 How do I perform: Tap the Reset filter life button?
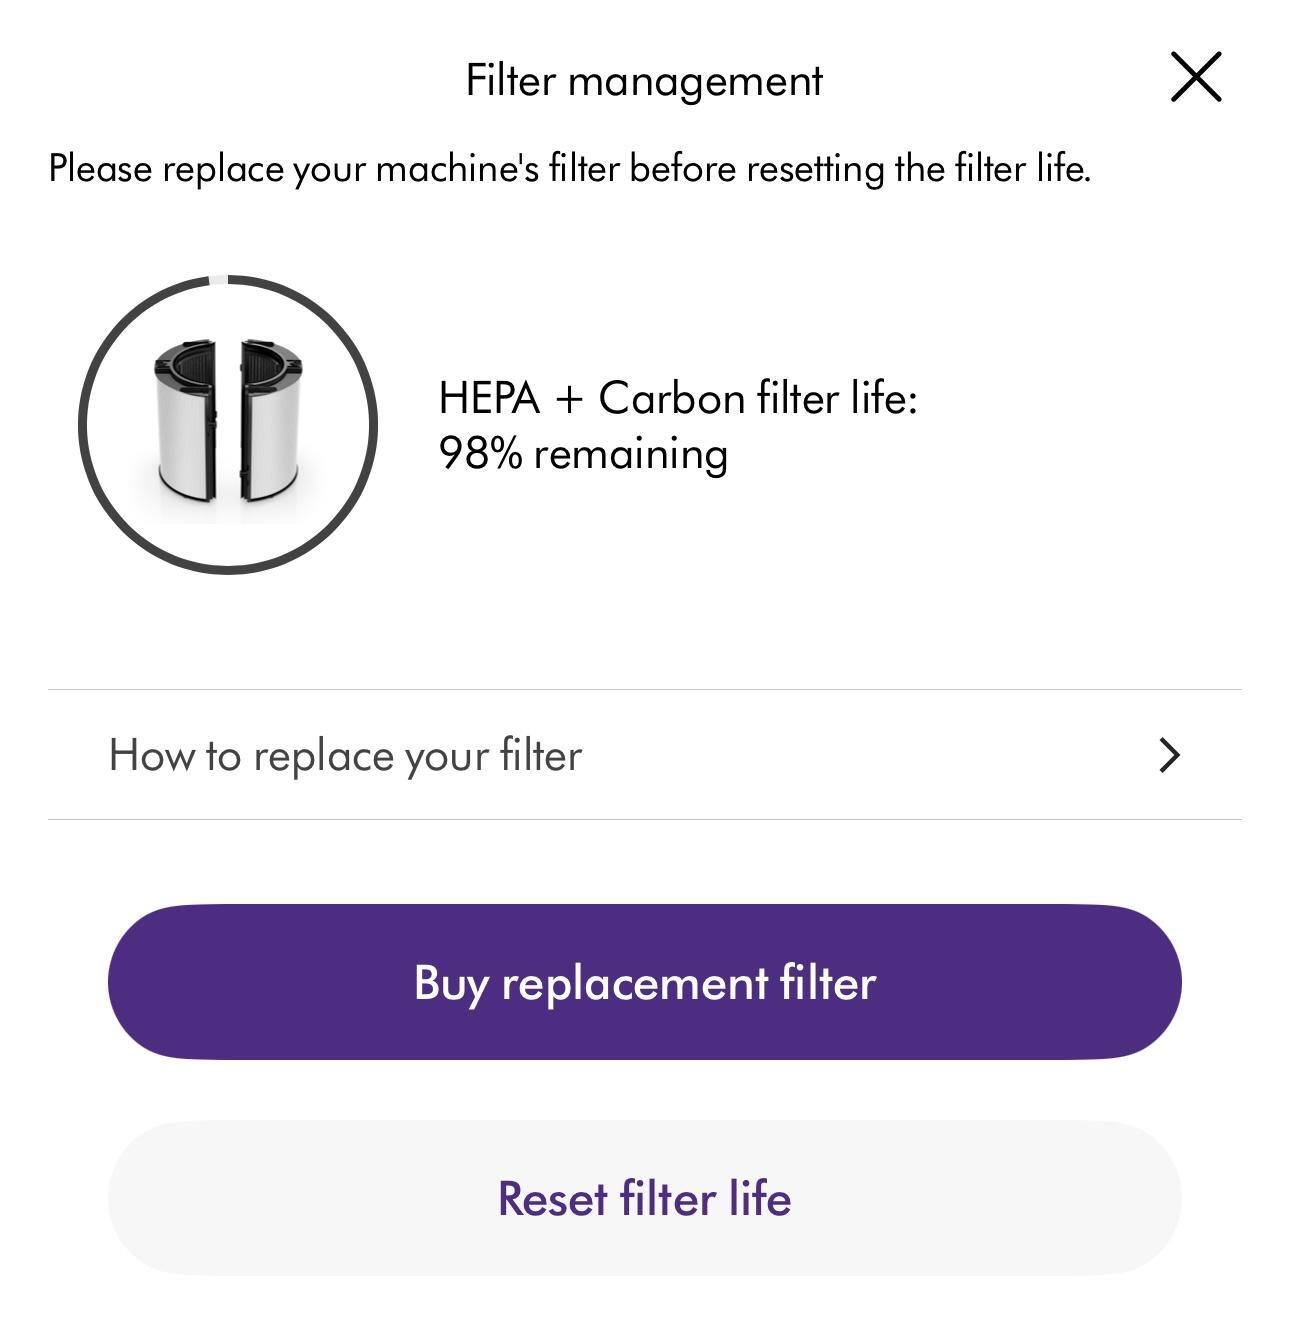click(644, 1198)
